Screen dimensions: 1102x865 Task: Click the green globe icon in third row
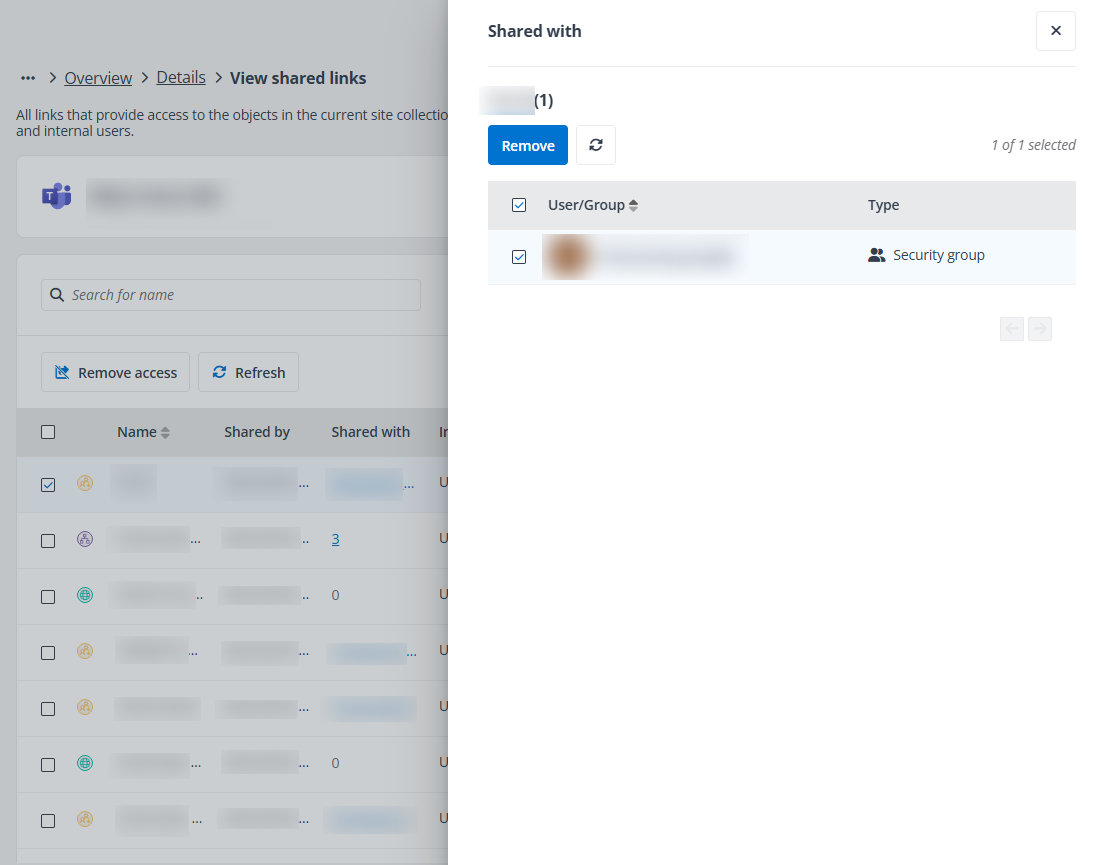[x=85, y=595]
